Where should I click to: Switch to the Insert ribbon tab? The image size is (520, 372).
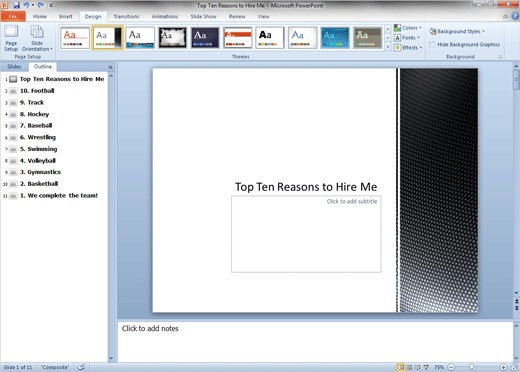[x=66, y=16]
